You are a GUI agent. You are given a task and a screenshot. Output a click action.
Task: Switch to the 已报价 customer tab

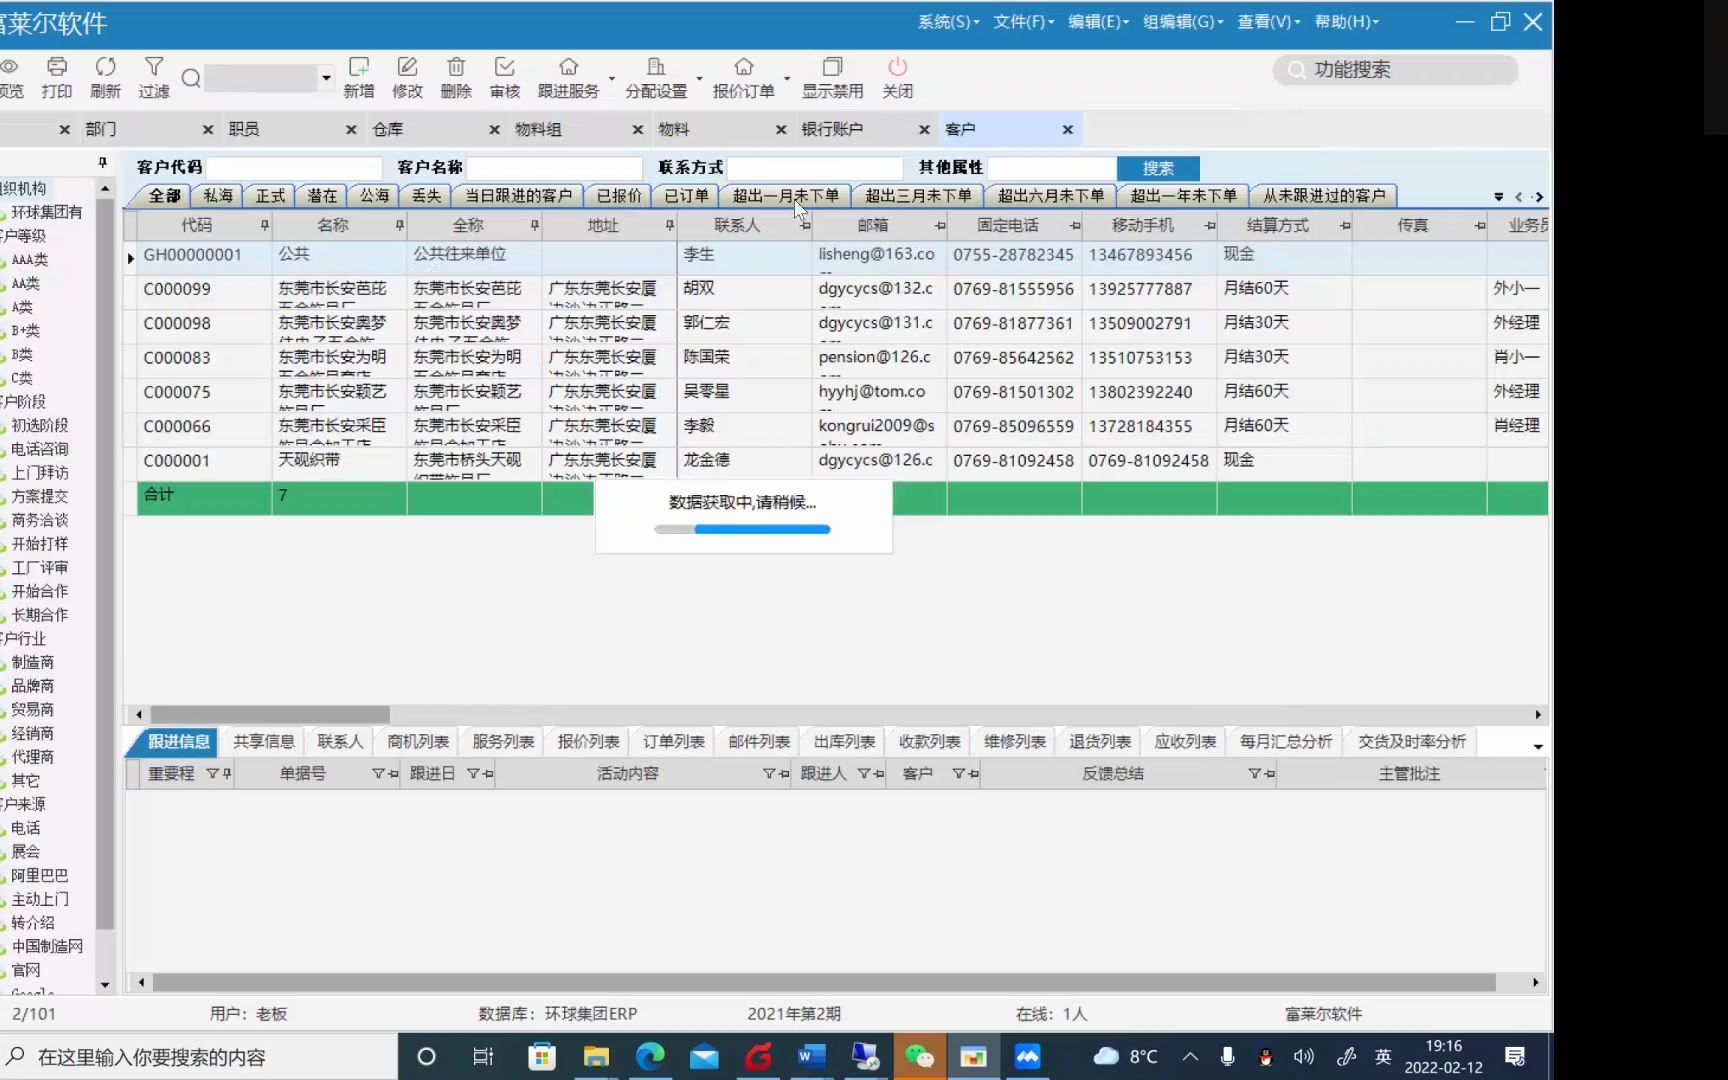[x=619, y=196]
